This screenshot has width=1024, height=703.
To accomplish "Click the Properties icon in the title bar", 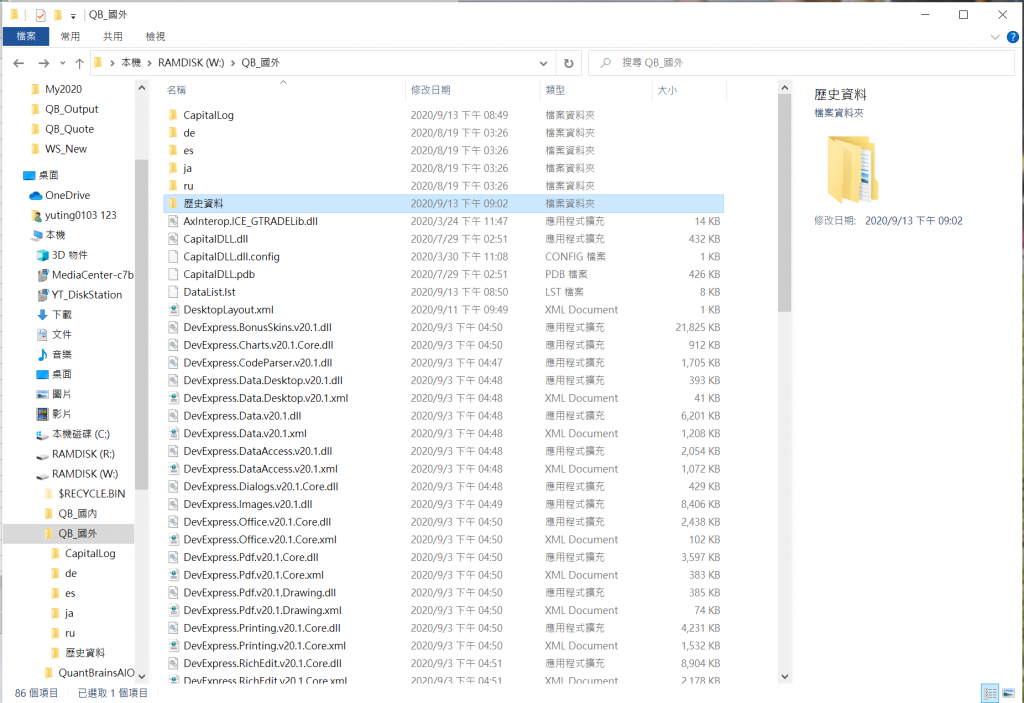I will point(40,15).
